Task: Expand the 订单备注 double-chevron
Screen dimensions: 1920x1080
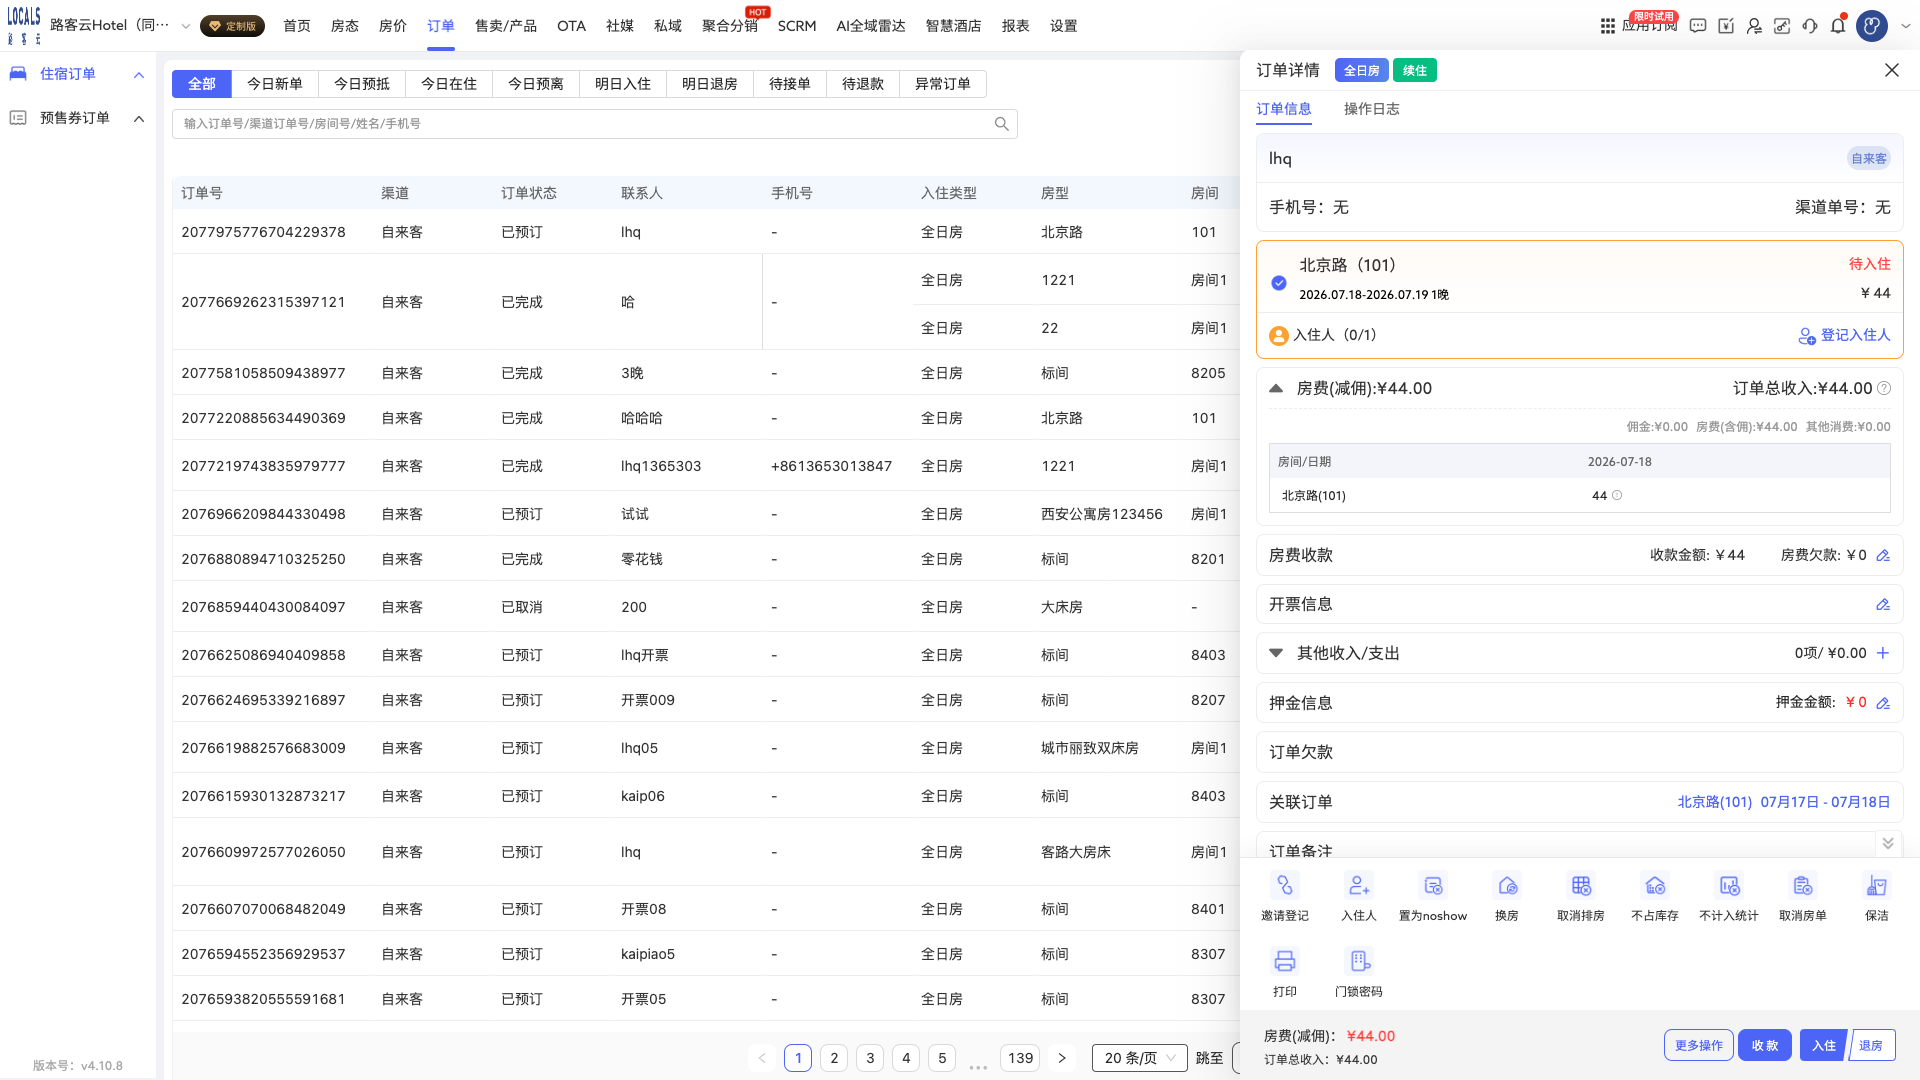Action: (1888, 844)
